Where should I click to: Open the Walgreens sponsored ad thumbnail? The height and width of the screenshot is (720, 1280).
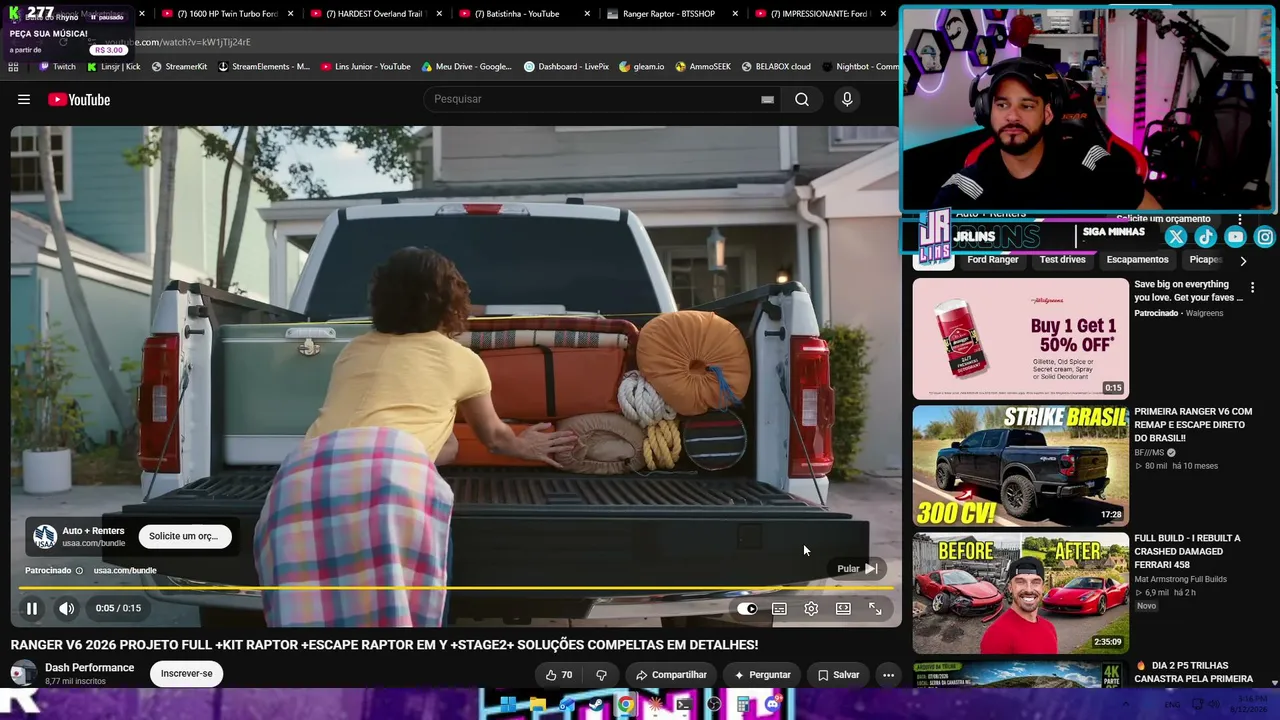[1020, 338]
